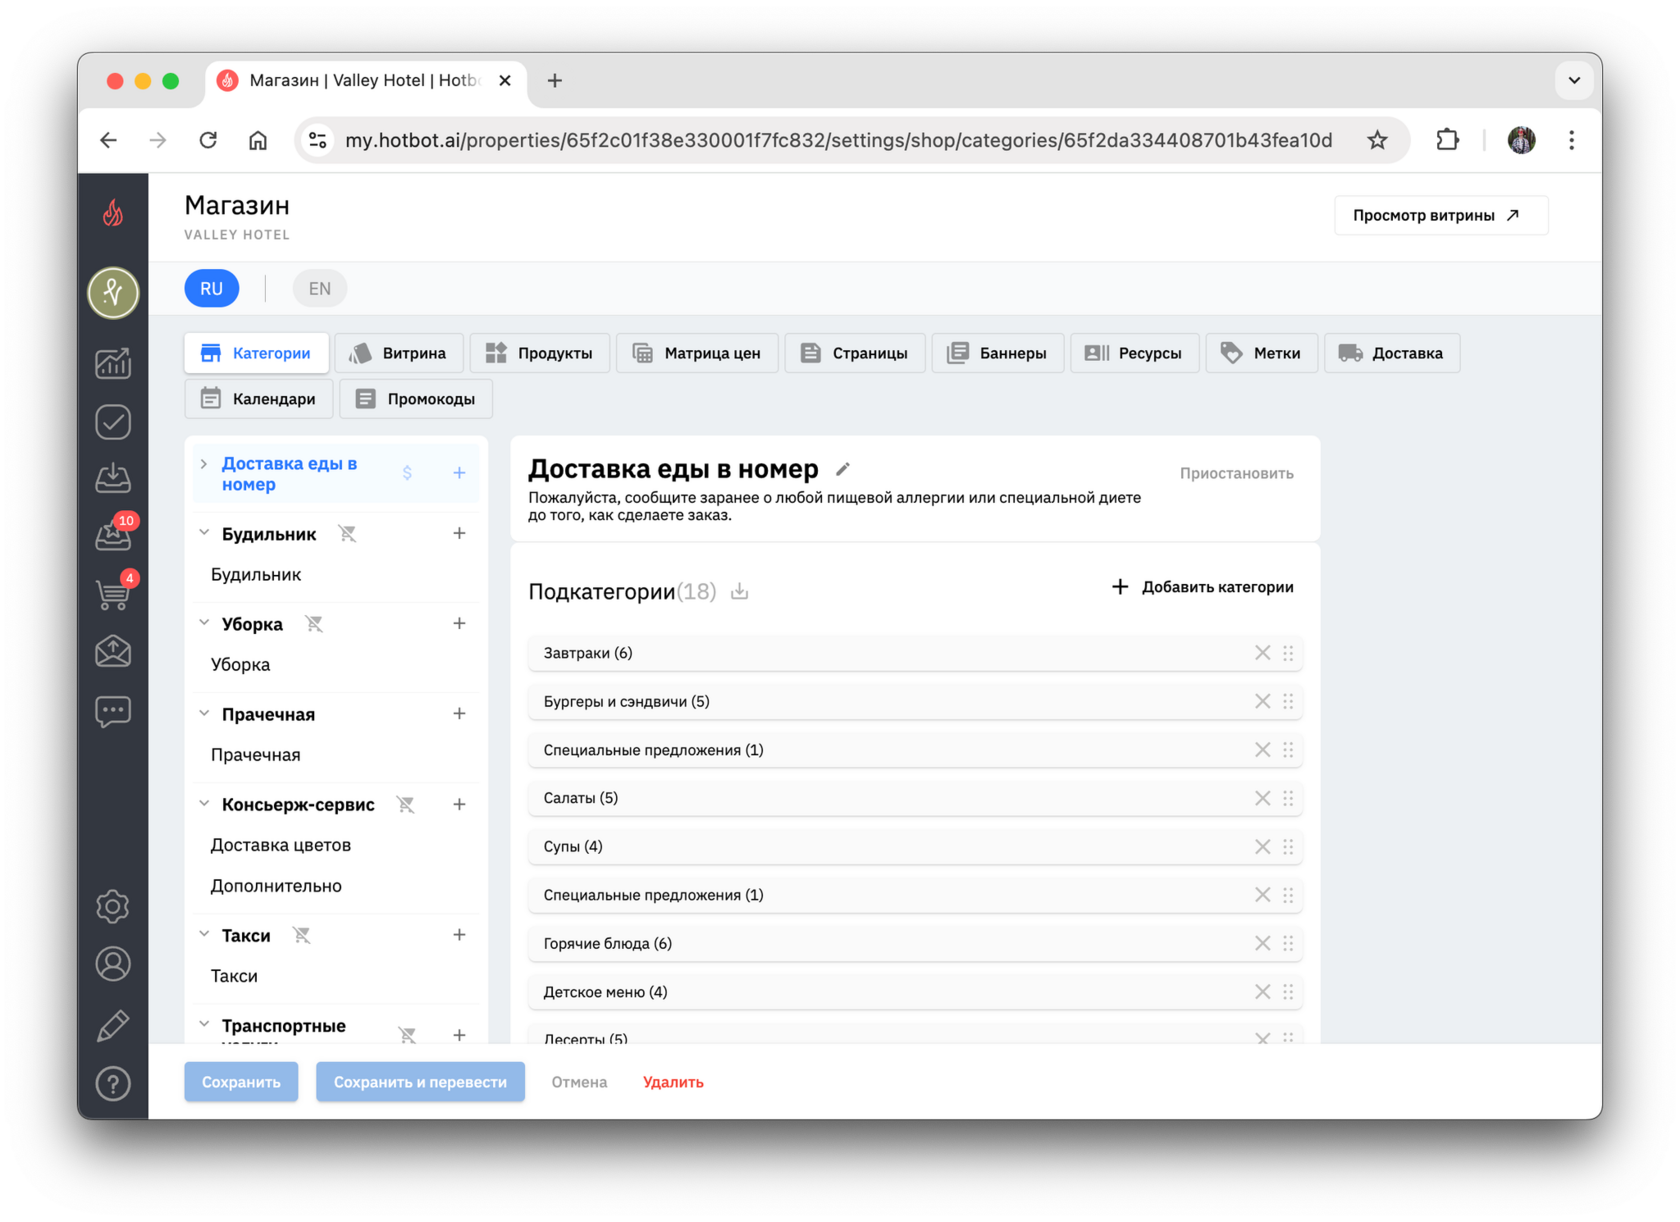Toggle the no-cart icon next to Уборка

point(314,624)
